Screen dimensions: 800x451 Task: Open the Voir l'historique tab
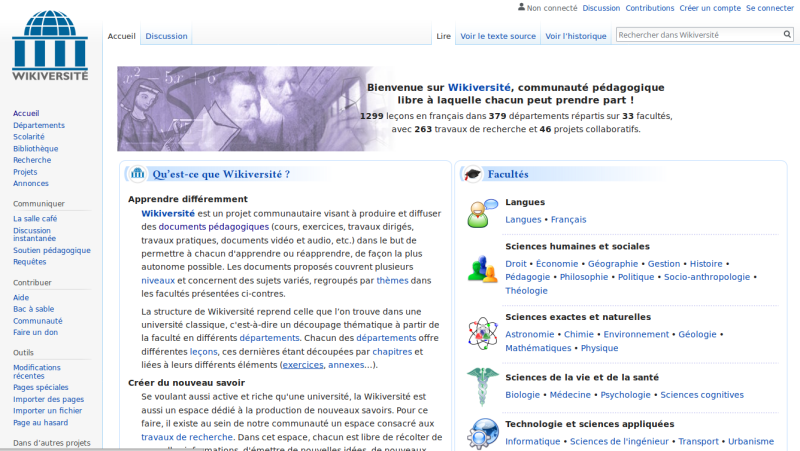tap(576, 36)
